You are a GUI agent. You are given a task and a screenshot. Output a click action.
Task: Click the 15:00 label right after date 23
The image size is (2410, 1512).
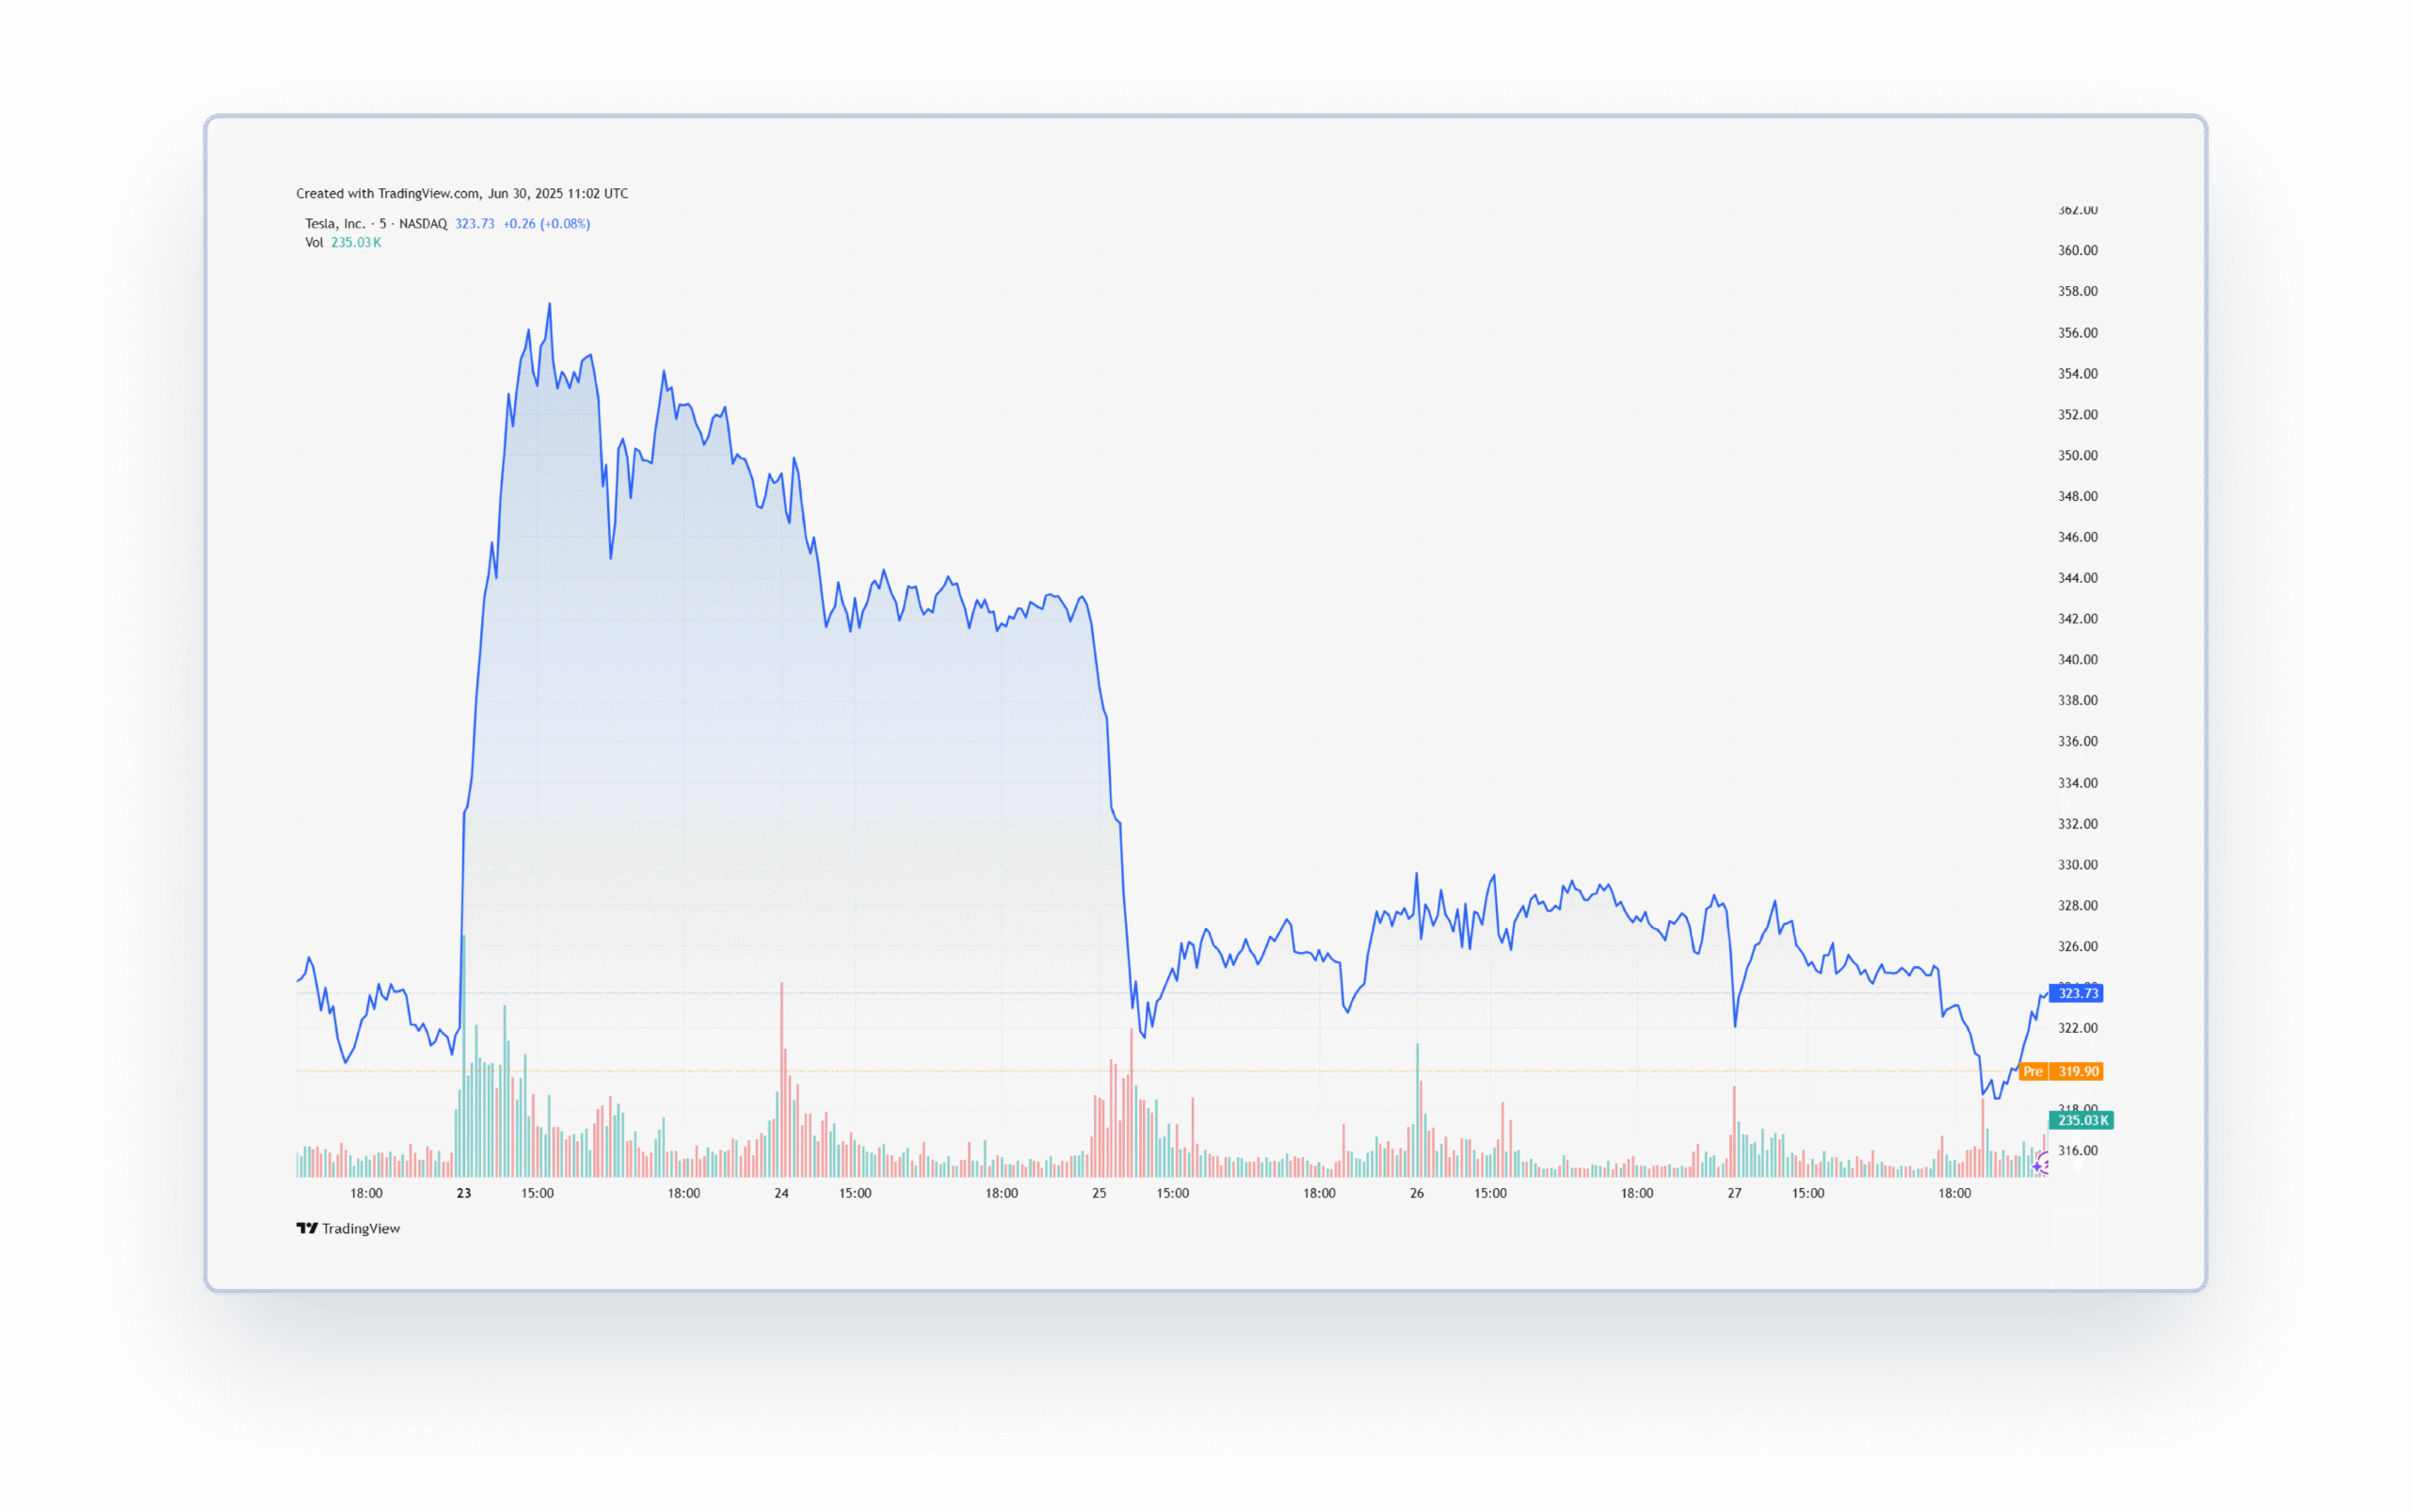(x=537, y=1193)
